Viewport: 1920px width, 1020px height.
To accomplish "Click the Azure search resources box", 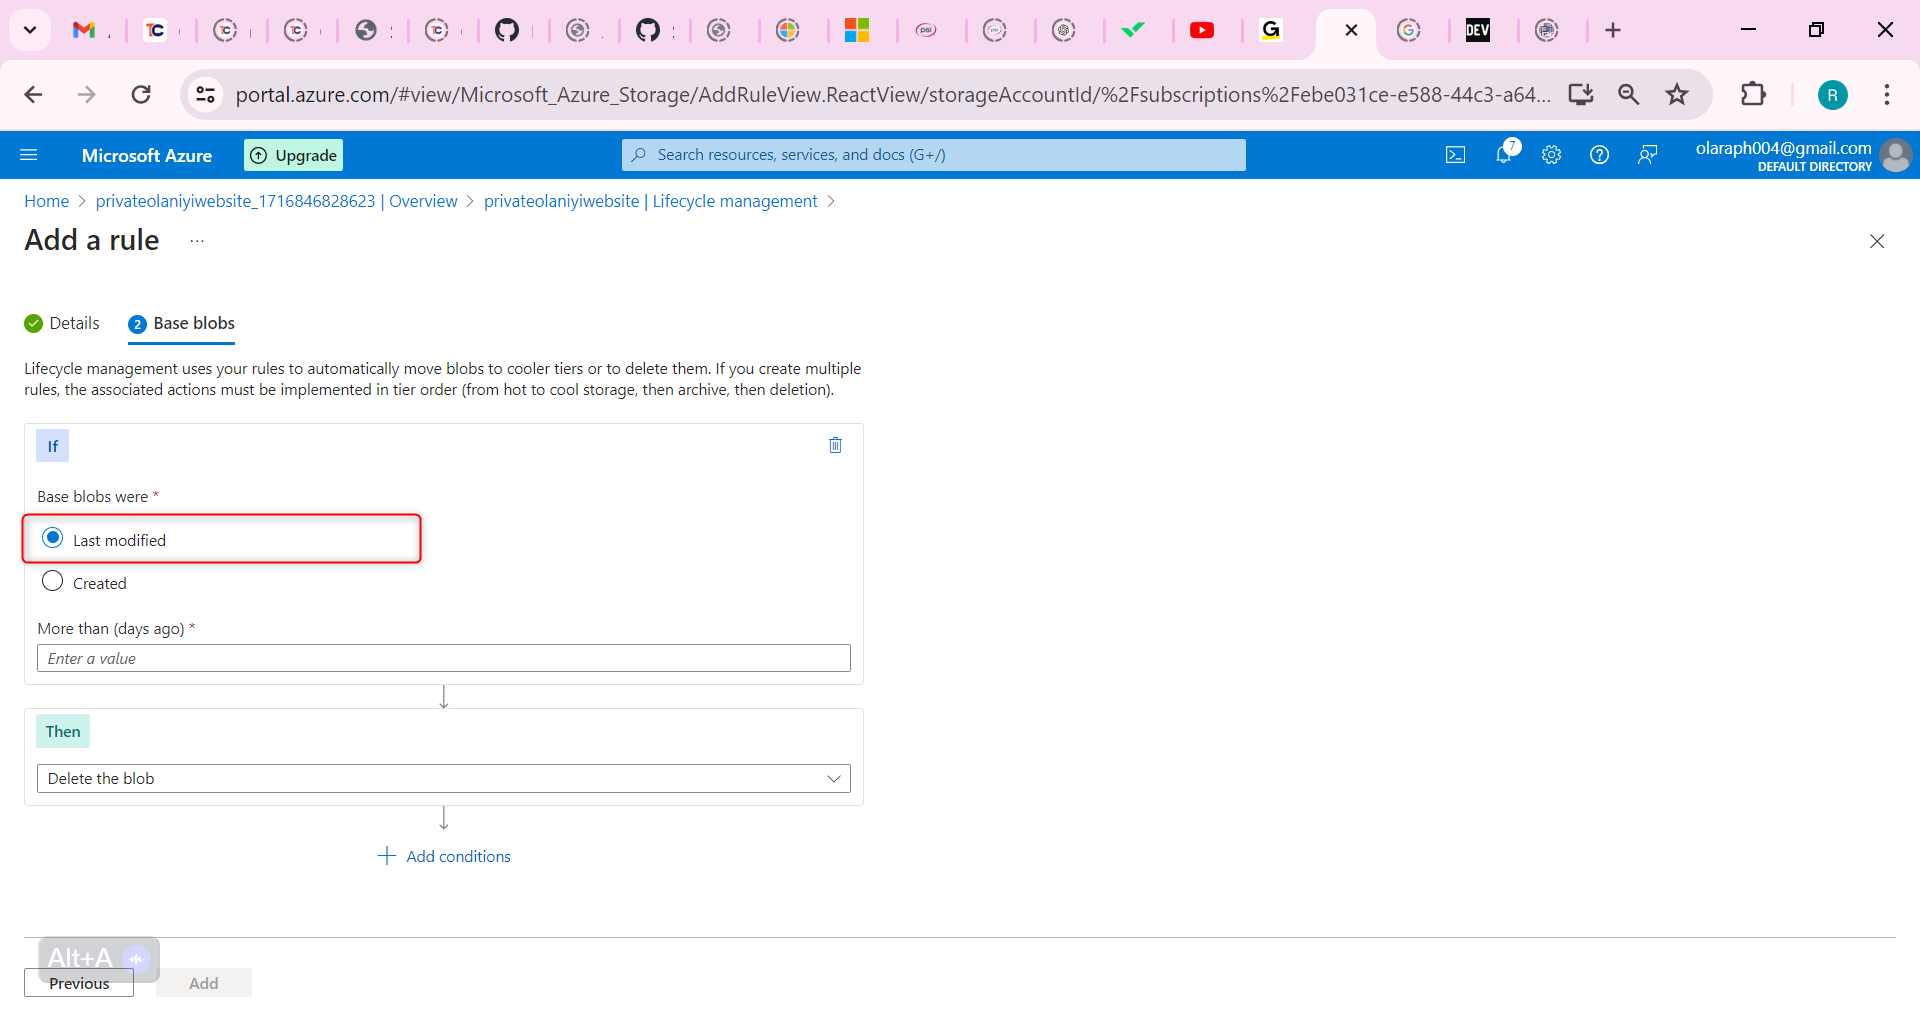I will coord(934,155).
